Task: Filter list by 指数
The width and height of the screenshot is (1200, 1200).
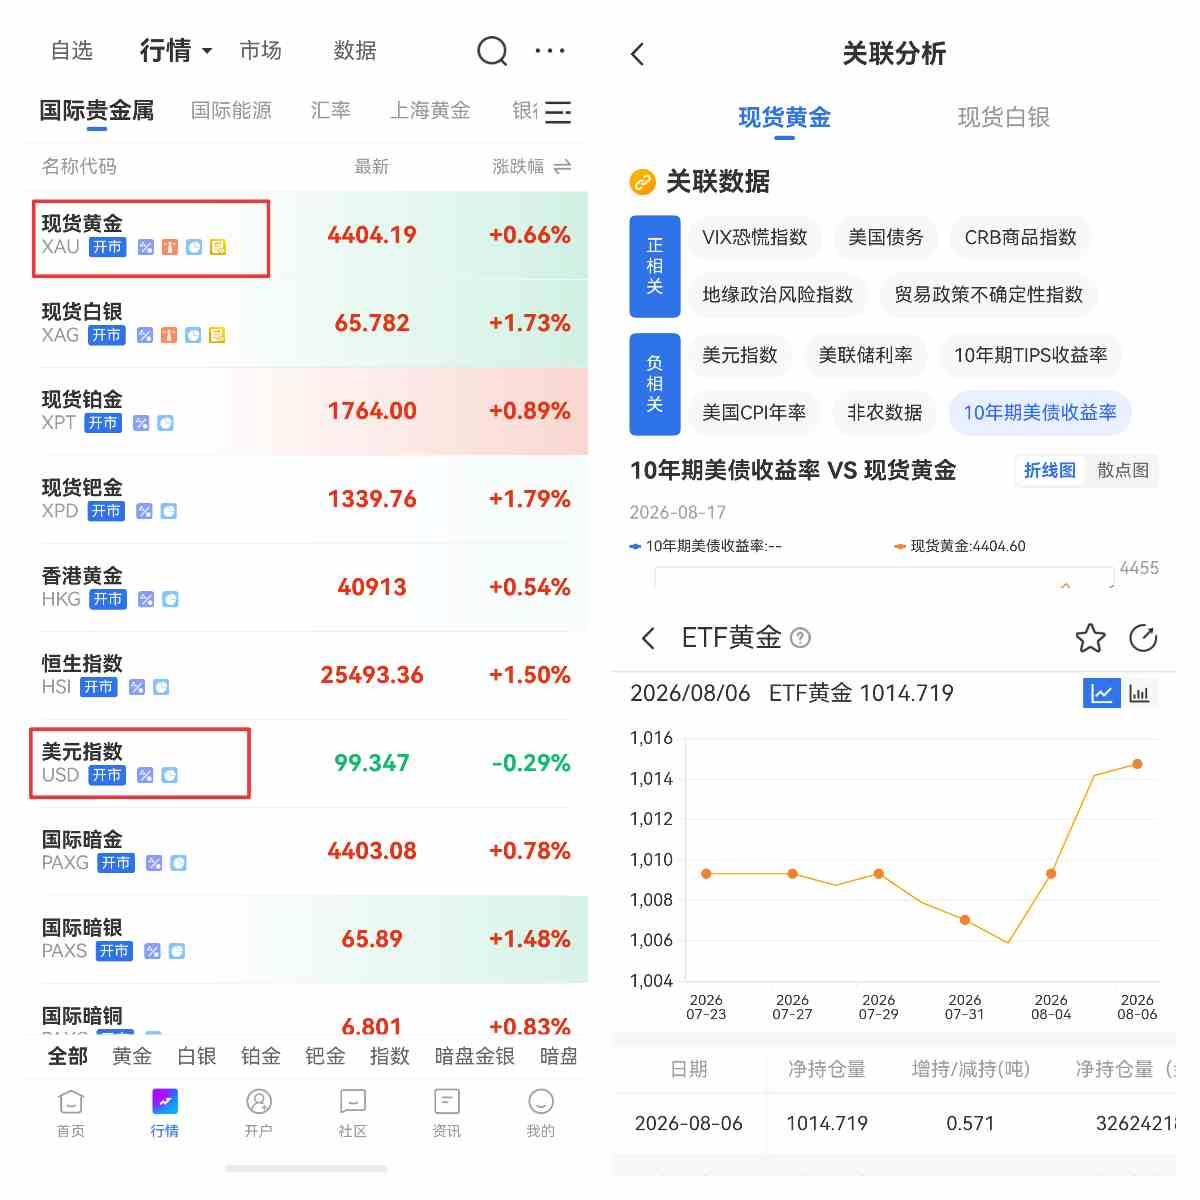Action: pyautogui.click(x=390, y=1056)
